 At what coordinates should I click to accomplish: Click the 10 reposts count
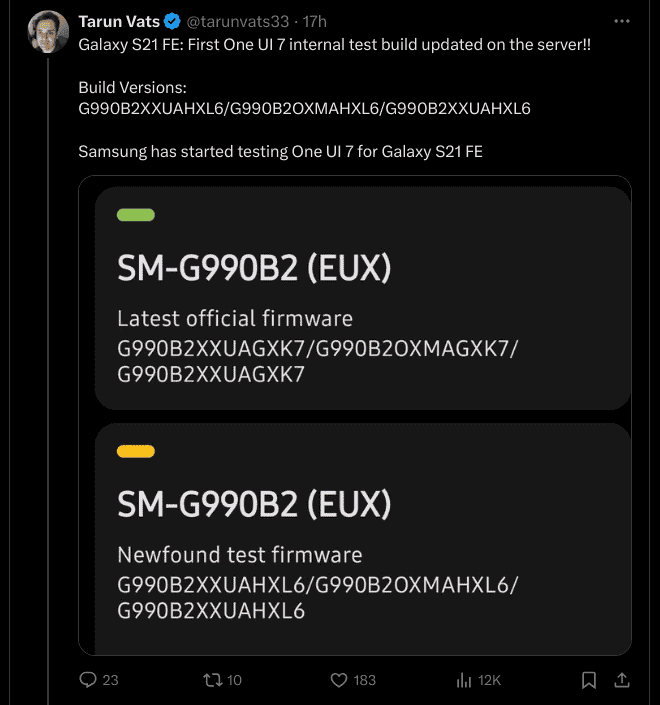(234, 680)
